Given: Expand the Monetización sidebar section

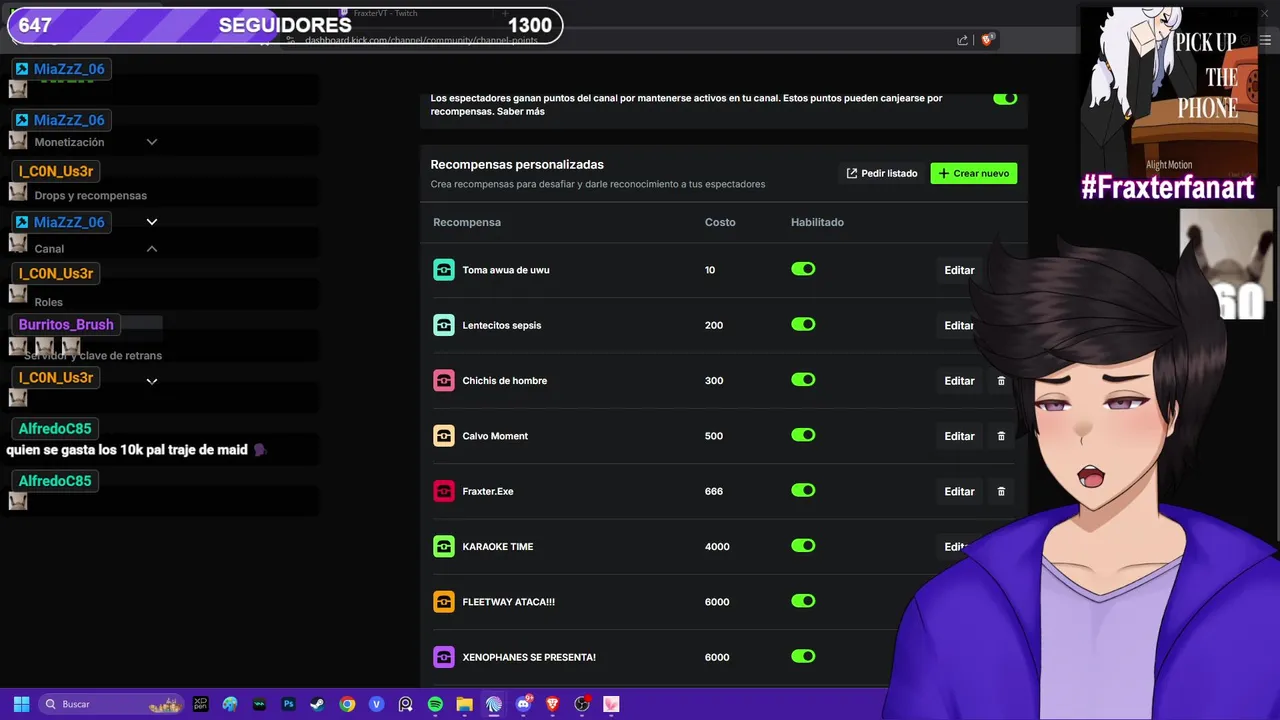Looking at the screenshot, I should (x=152, y=142).
